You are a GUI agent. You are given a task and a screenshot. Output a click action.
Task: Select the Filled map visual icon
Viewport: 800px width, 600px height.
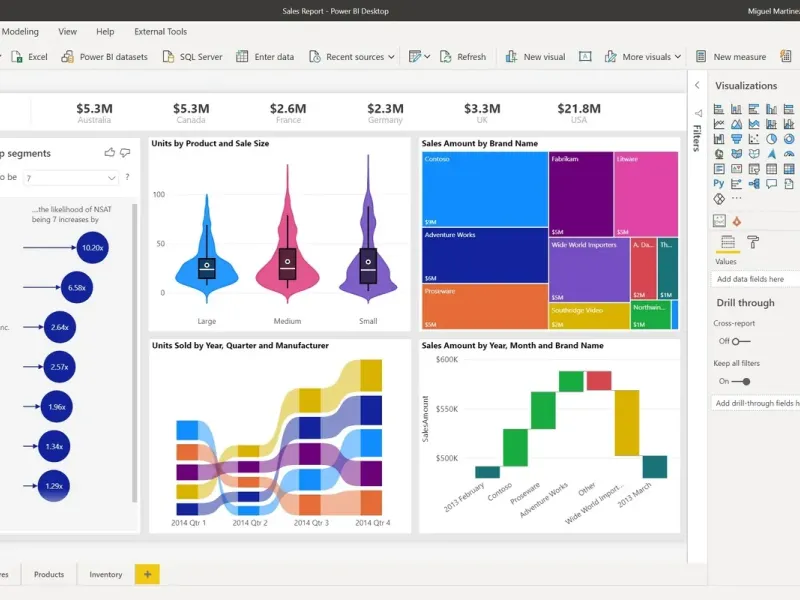(x=736, y=154)
